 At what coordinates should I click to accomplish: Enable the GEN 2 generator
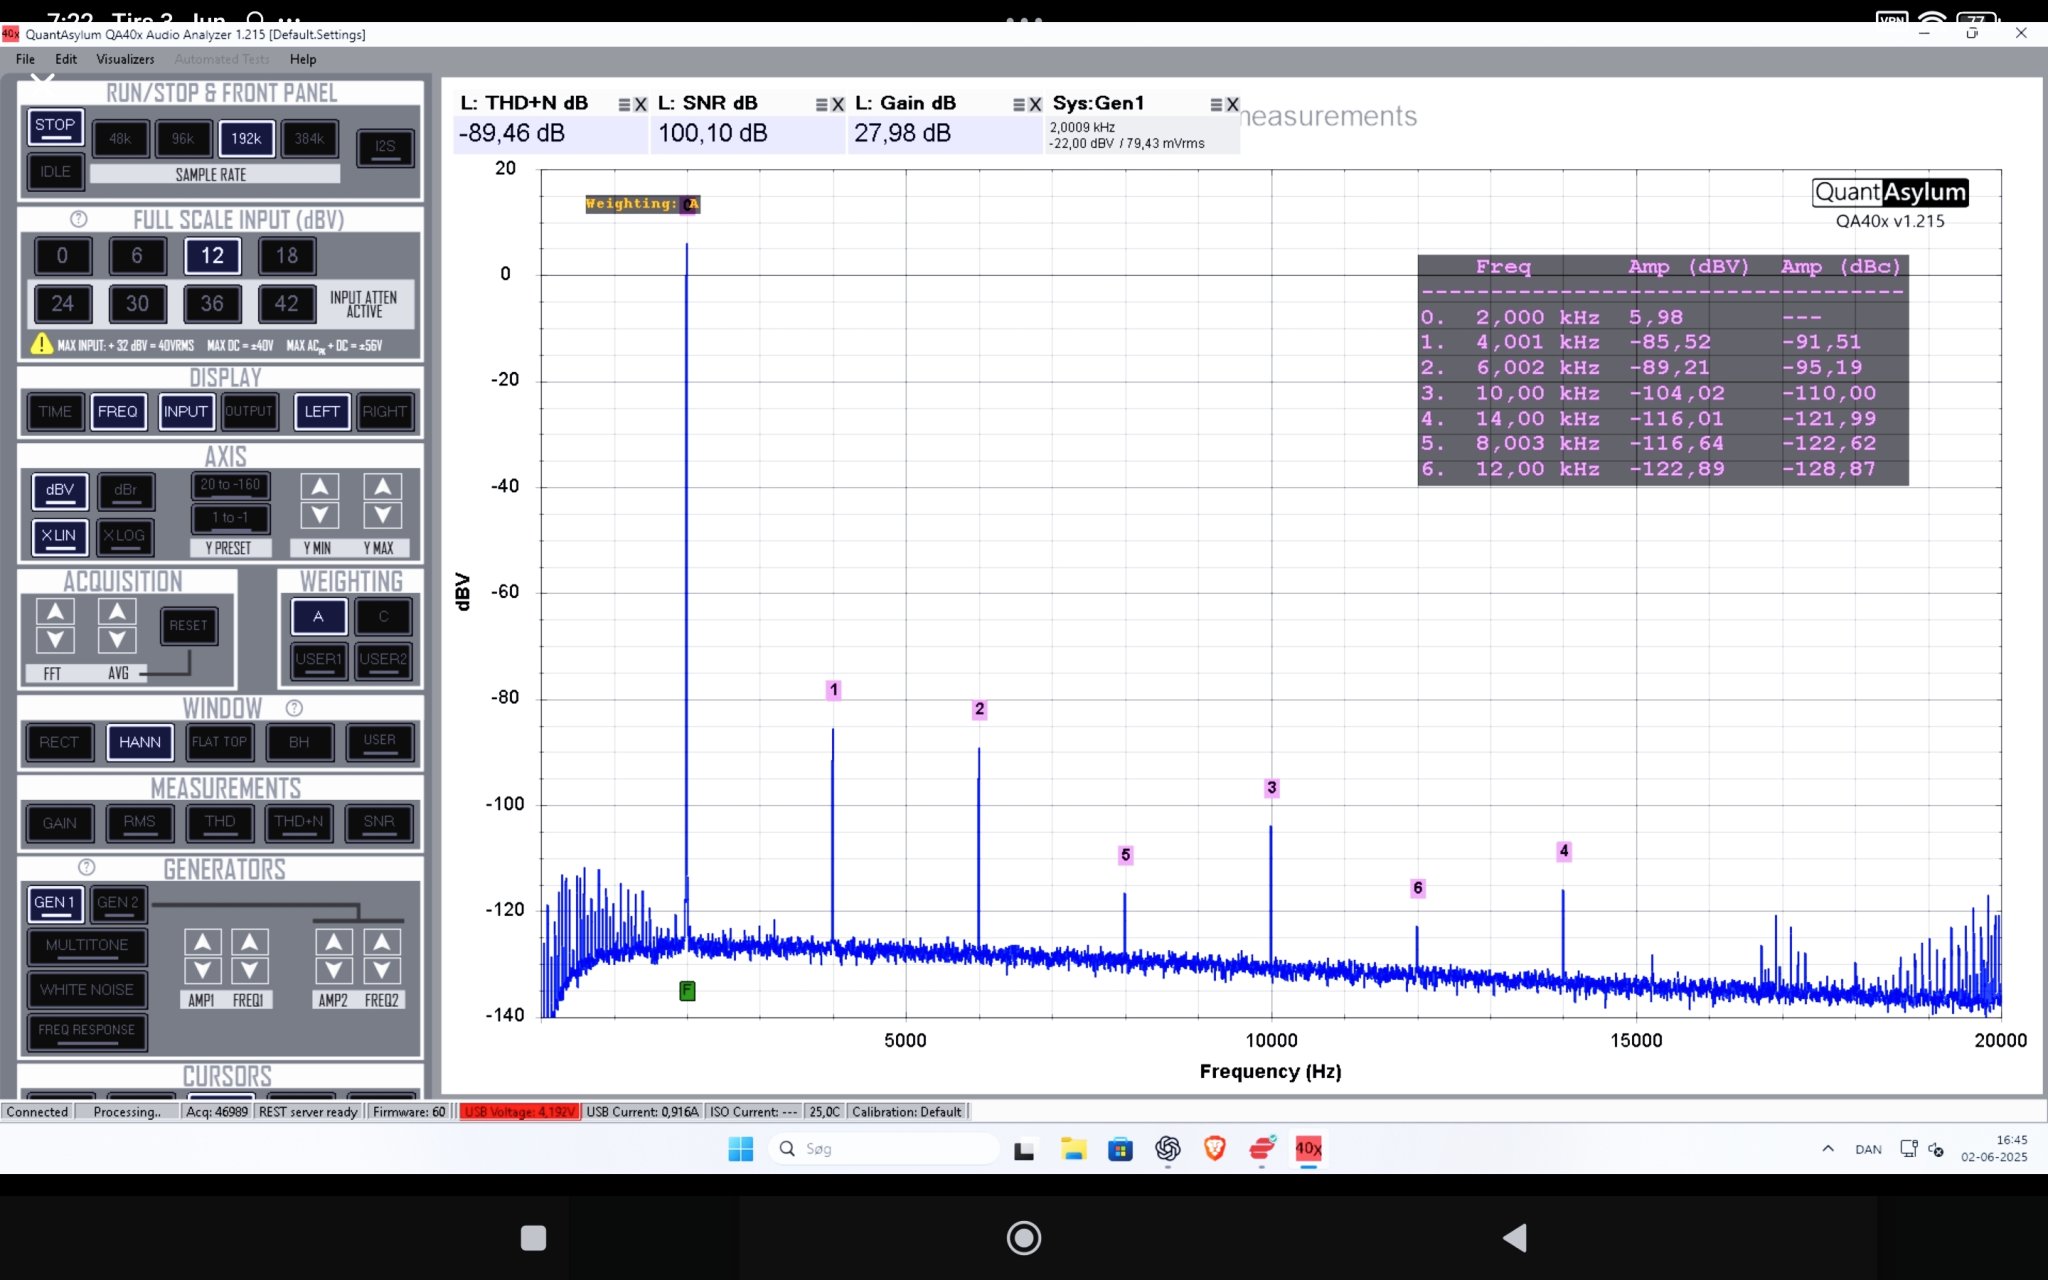118,903
